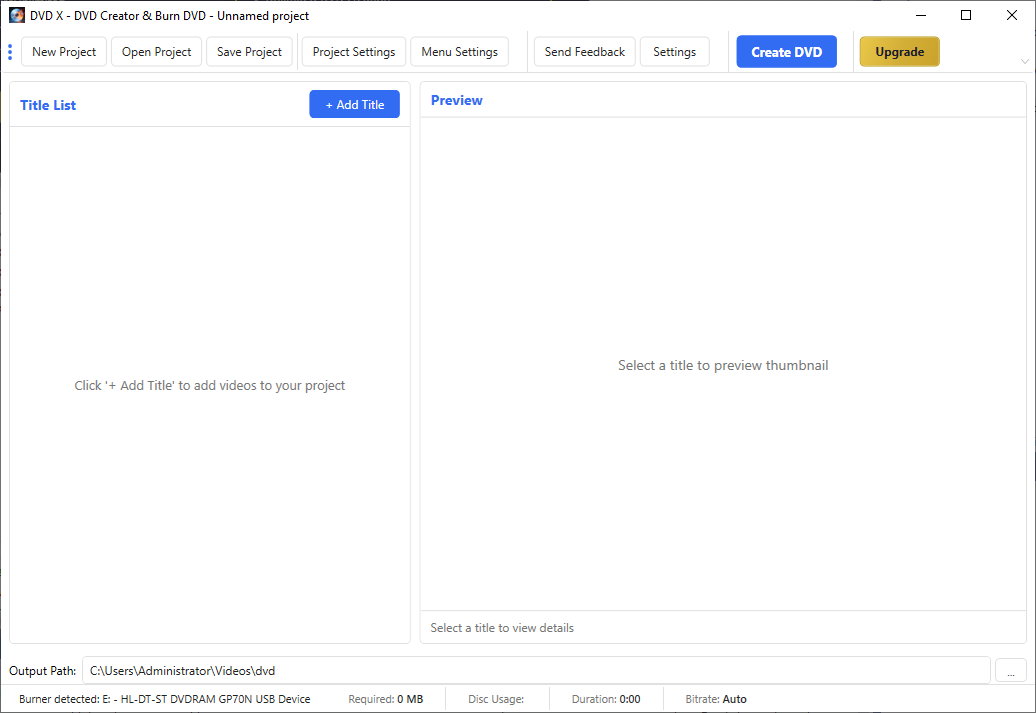Click 'Select a title to preview thumbnail' text
Screen dimensions: 1036x713
pyautogui.click(x=723, y=365)
